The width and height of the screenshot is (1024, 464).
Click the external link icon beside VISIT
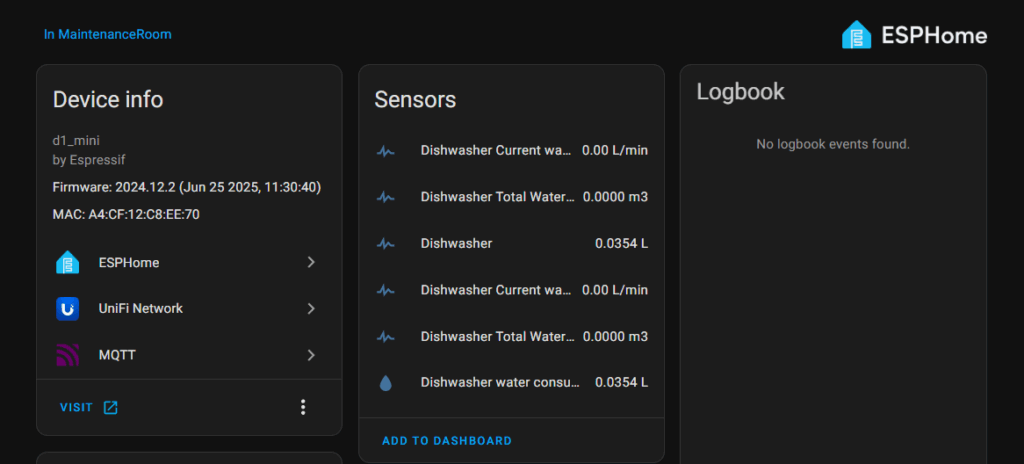click(x=111, y=408)
